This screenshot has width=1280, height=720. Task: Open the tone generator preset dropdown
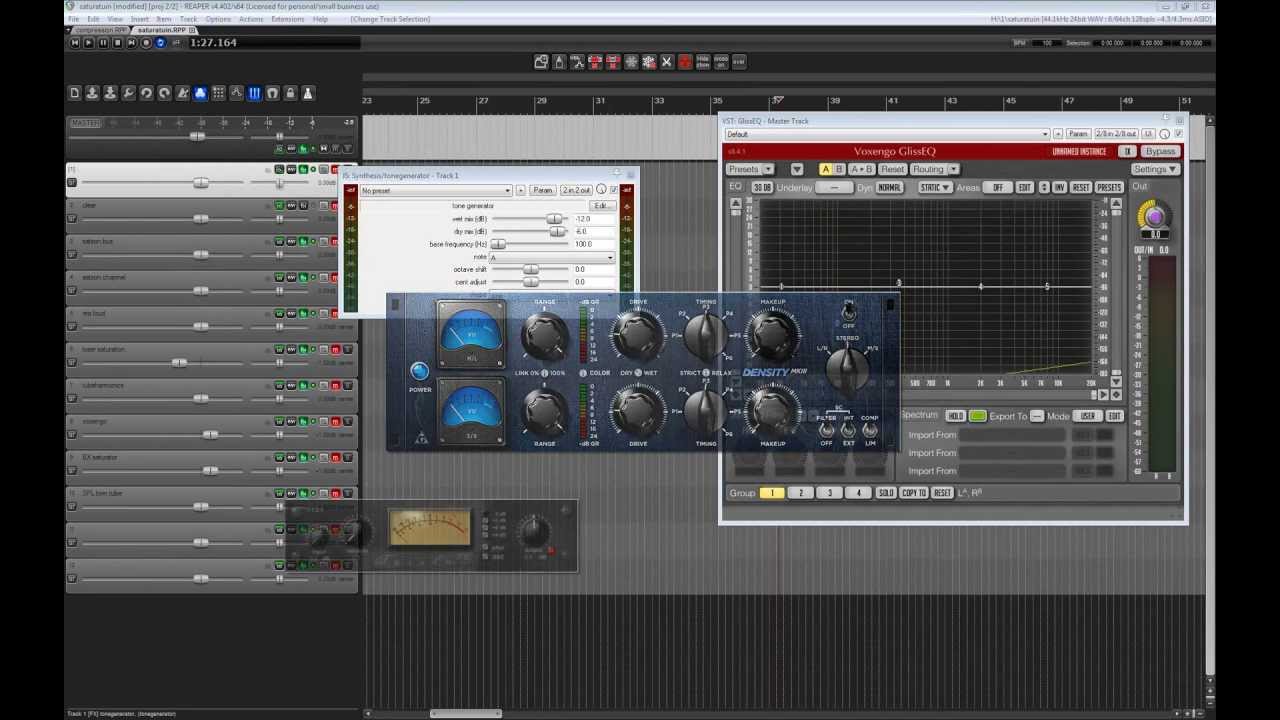click(x=436, y=190)
